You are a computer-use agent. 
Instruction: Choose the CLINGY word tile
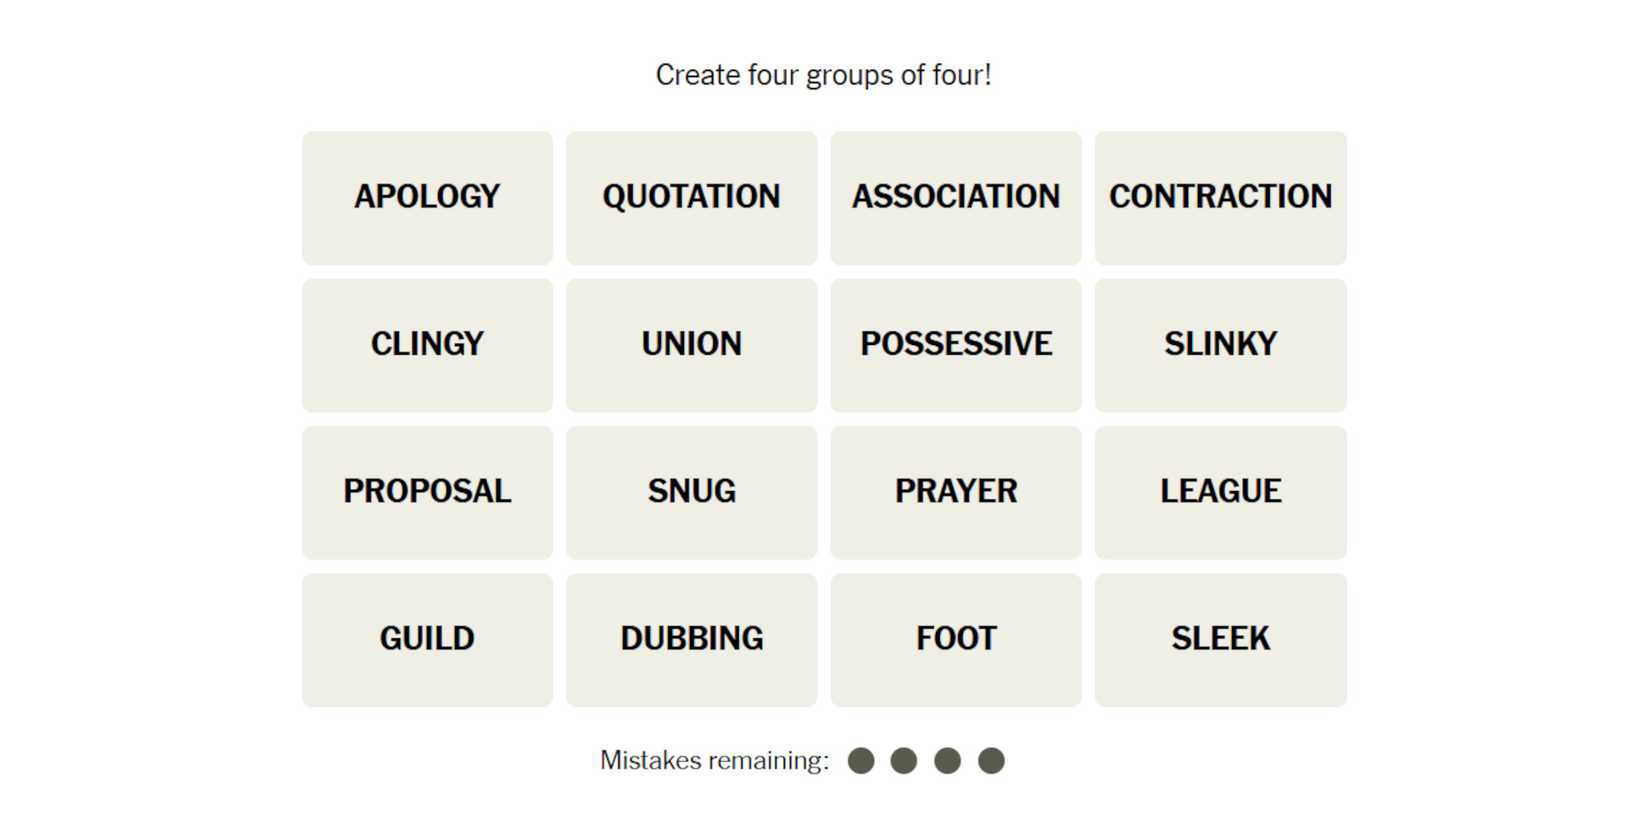[x=427, y=344]
